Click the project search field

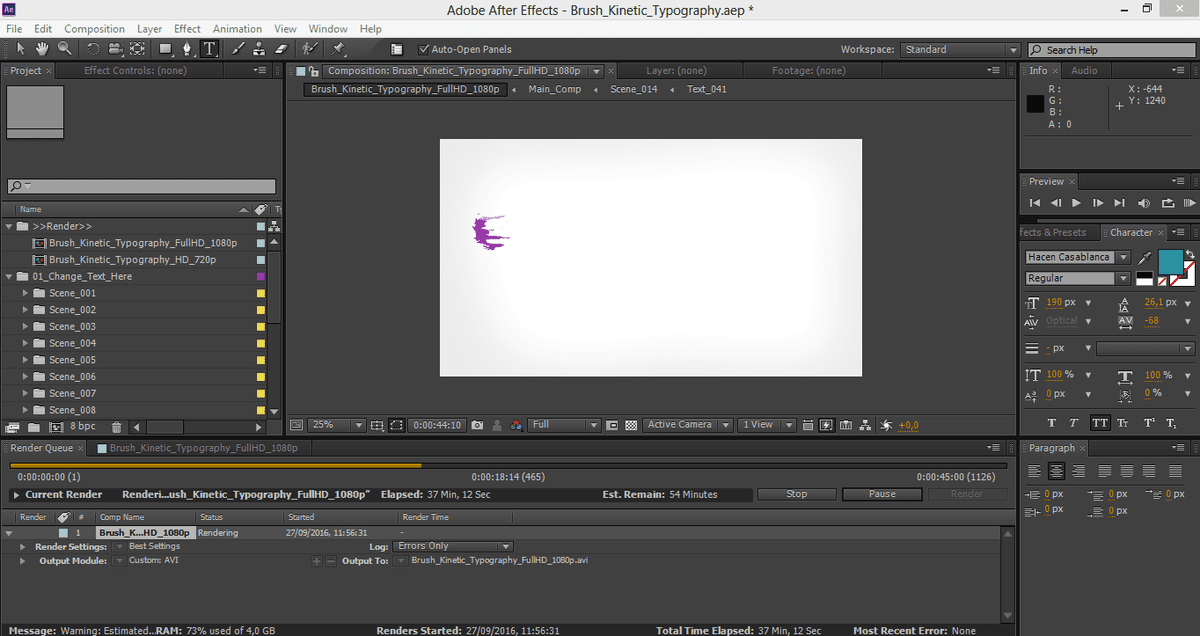(141, 187)
